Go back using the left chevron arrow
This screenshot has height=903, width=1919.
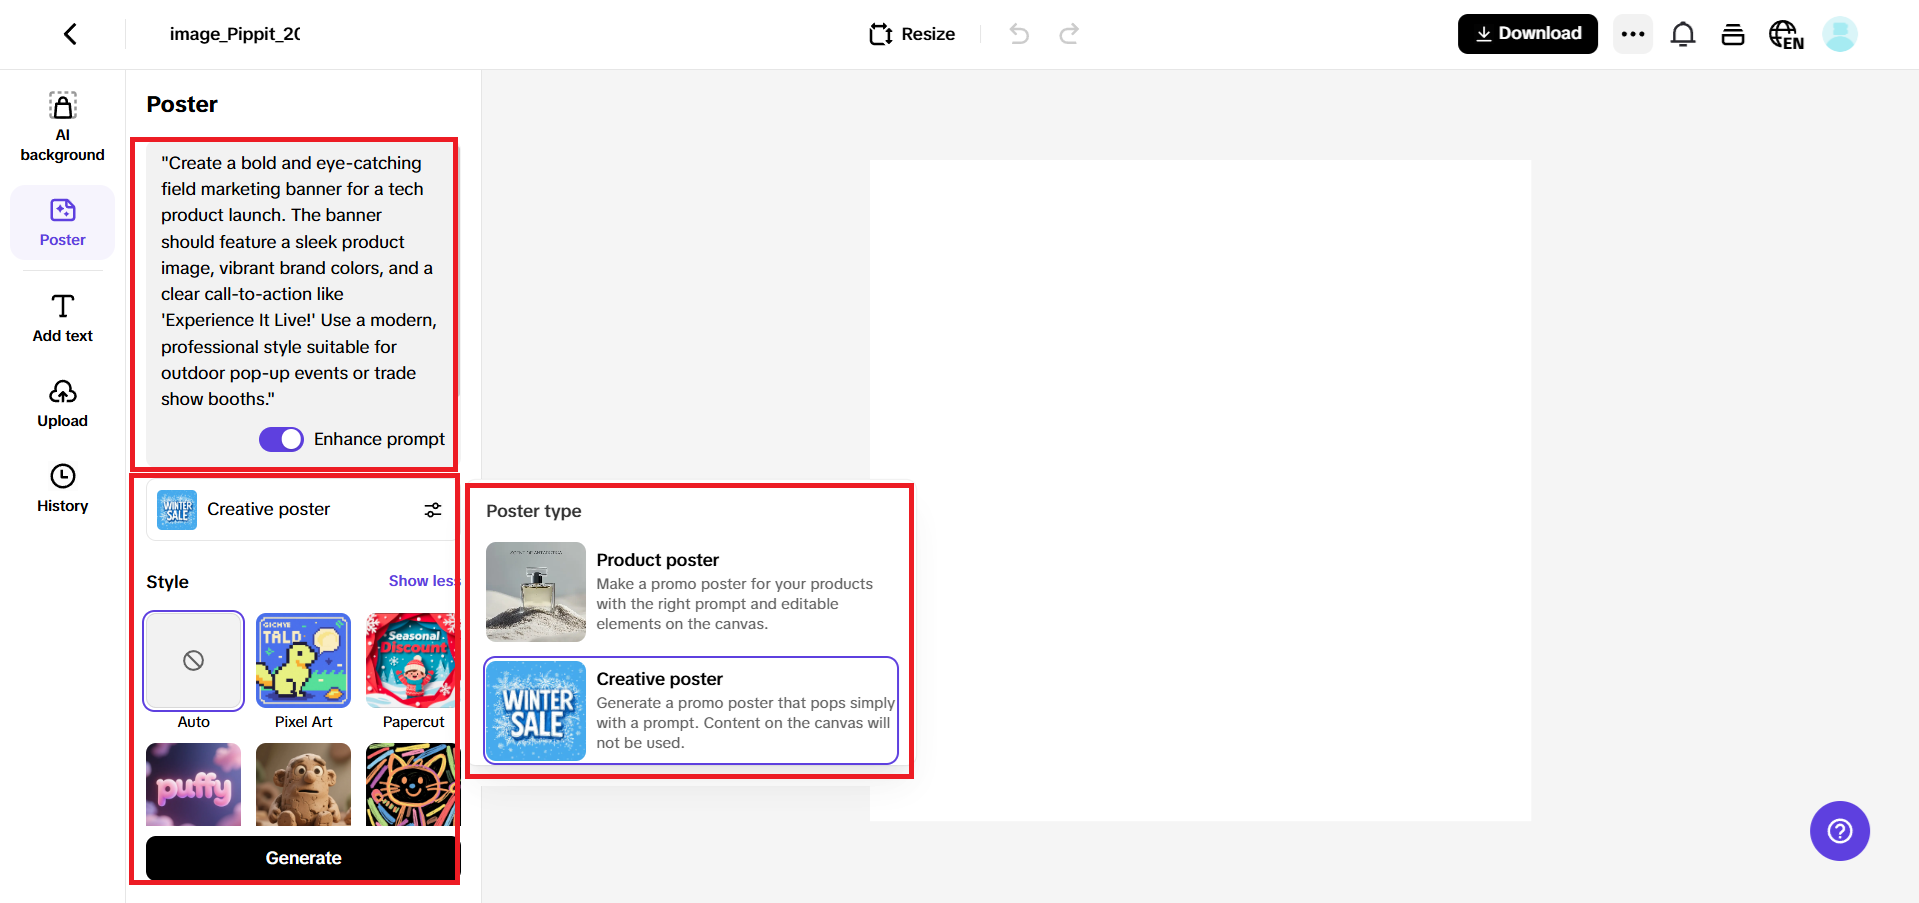(70, 34)
